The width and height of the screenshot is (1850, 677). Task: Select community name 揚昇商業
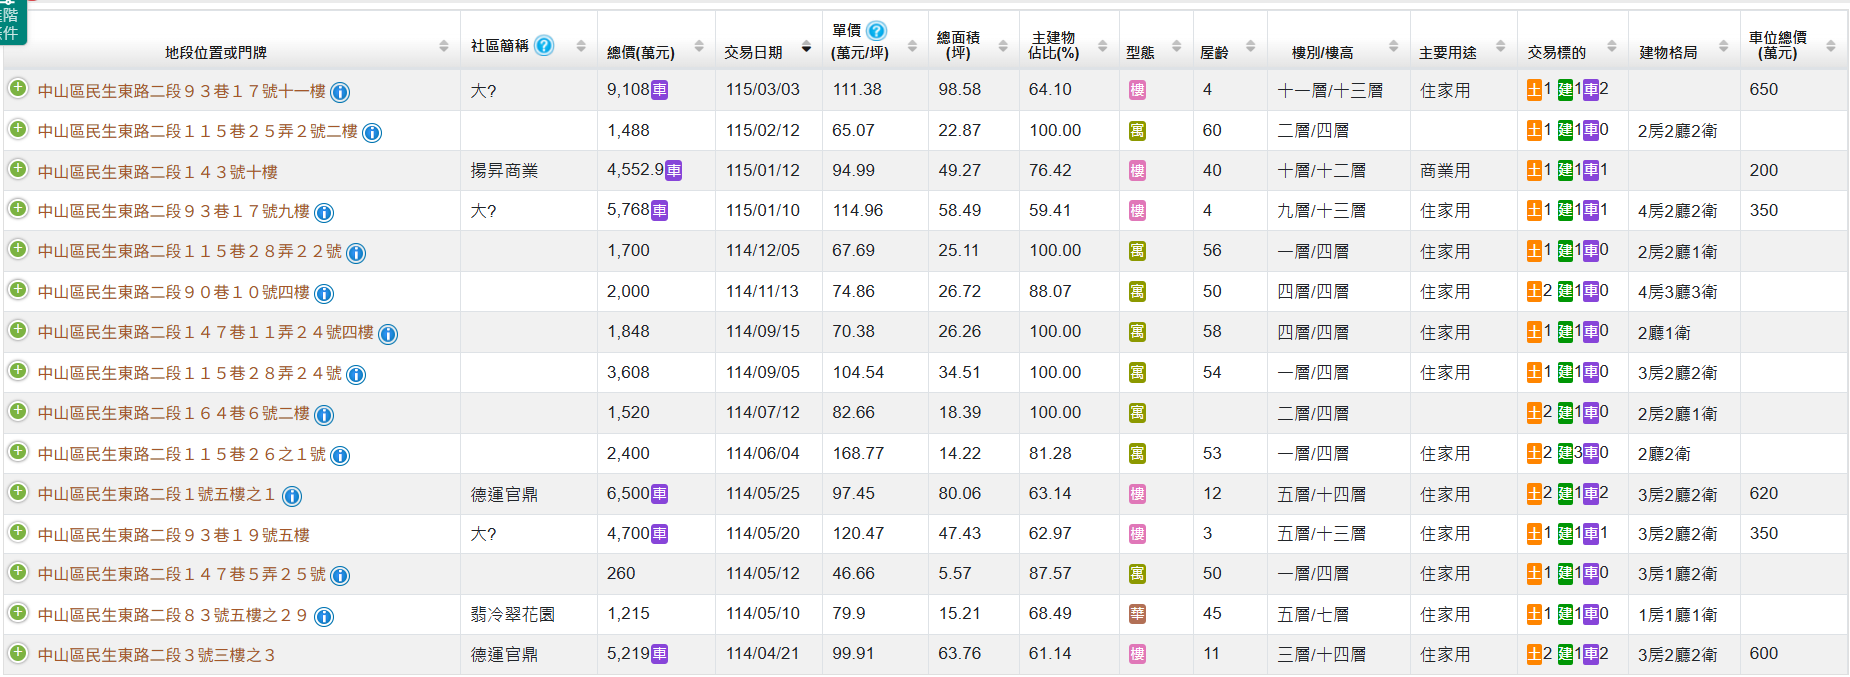click(x=504, y=171)
